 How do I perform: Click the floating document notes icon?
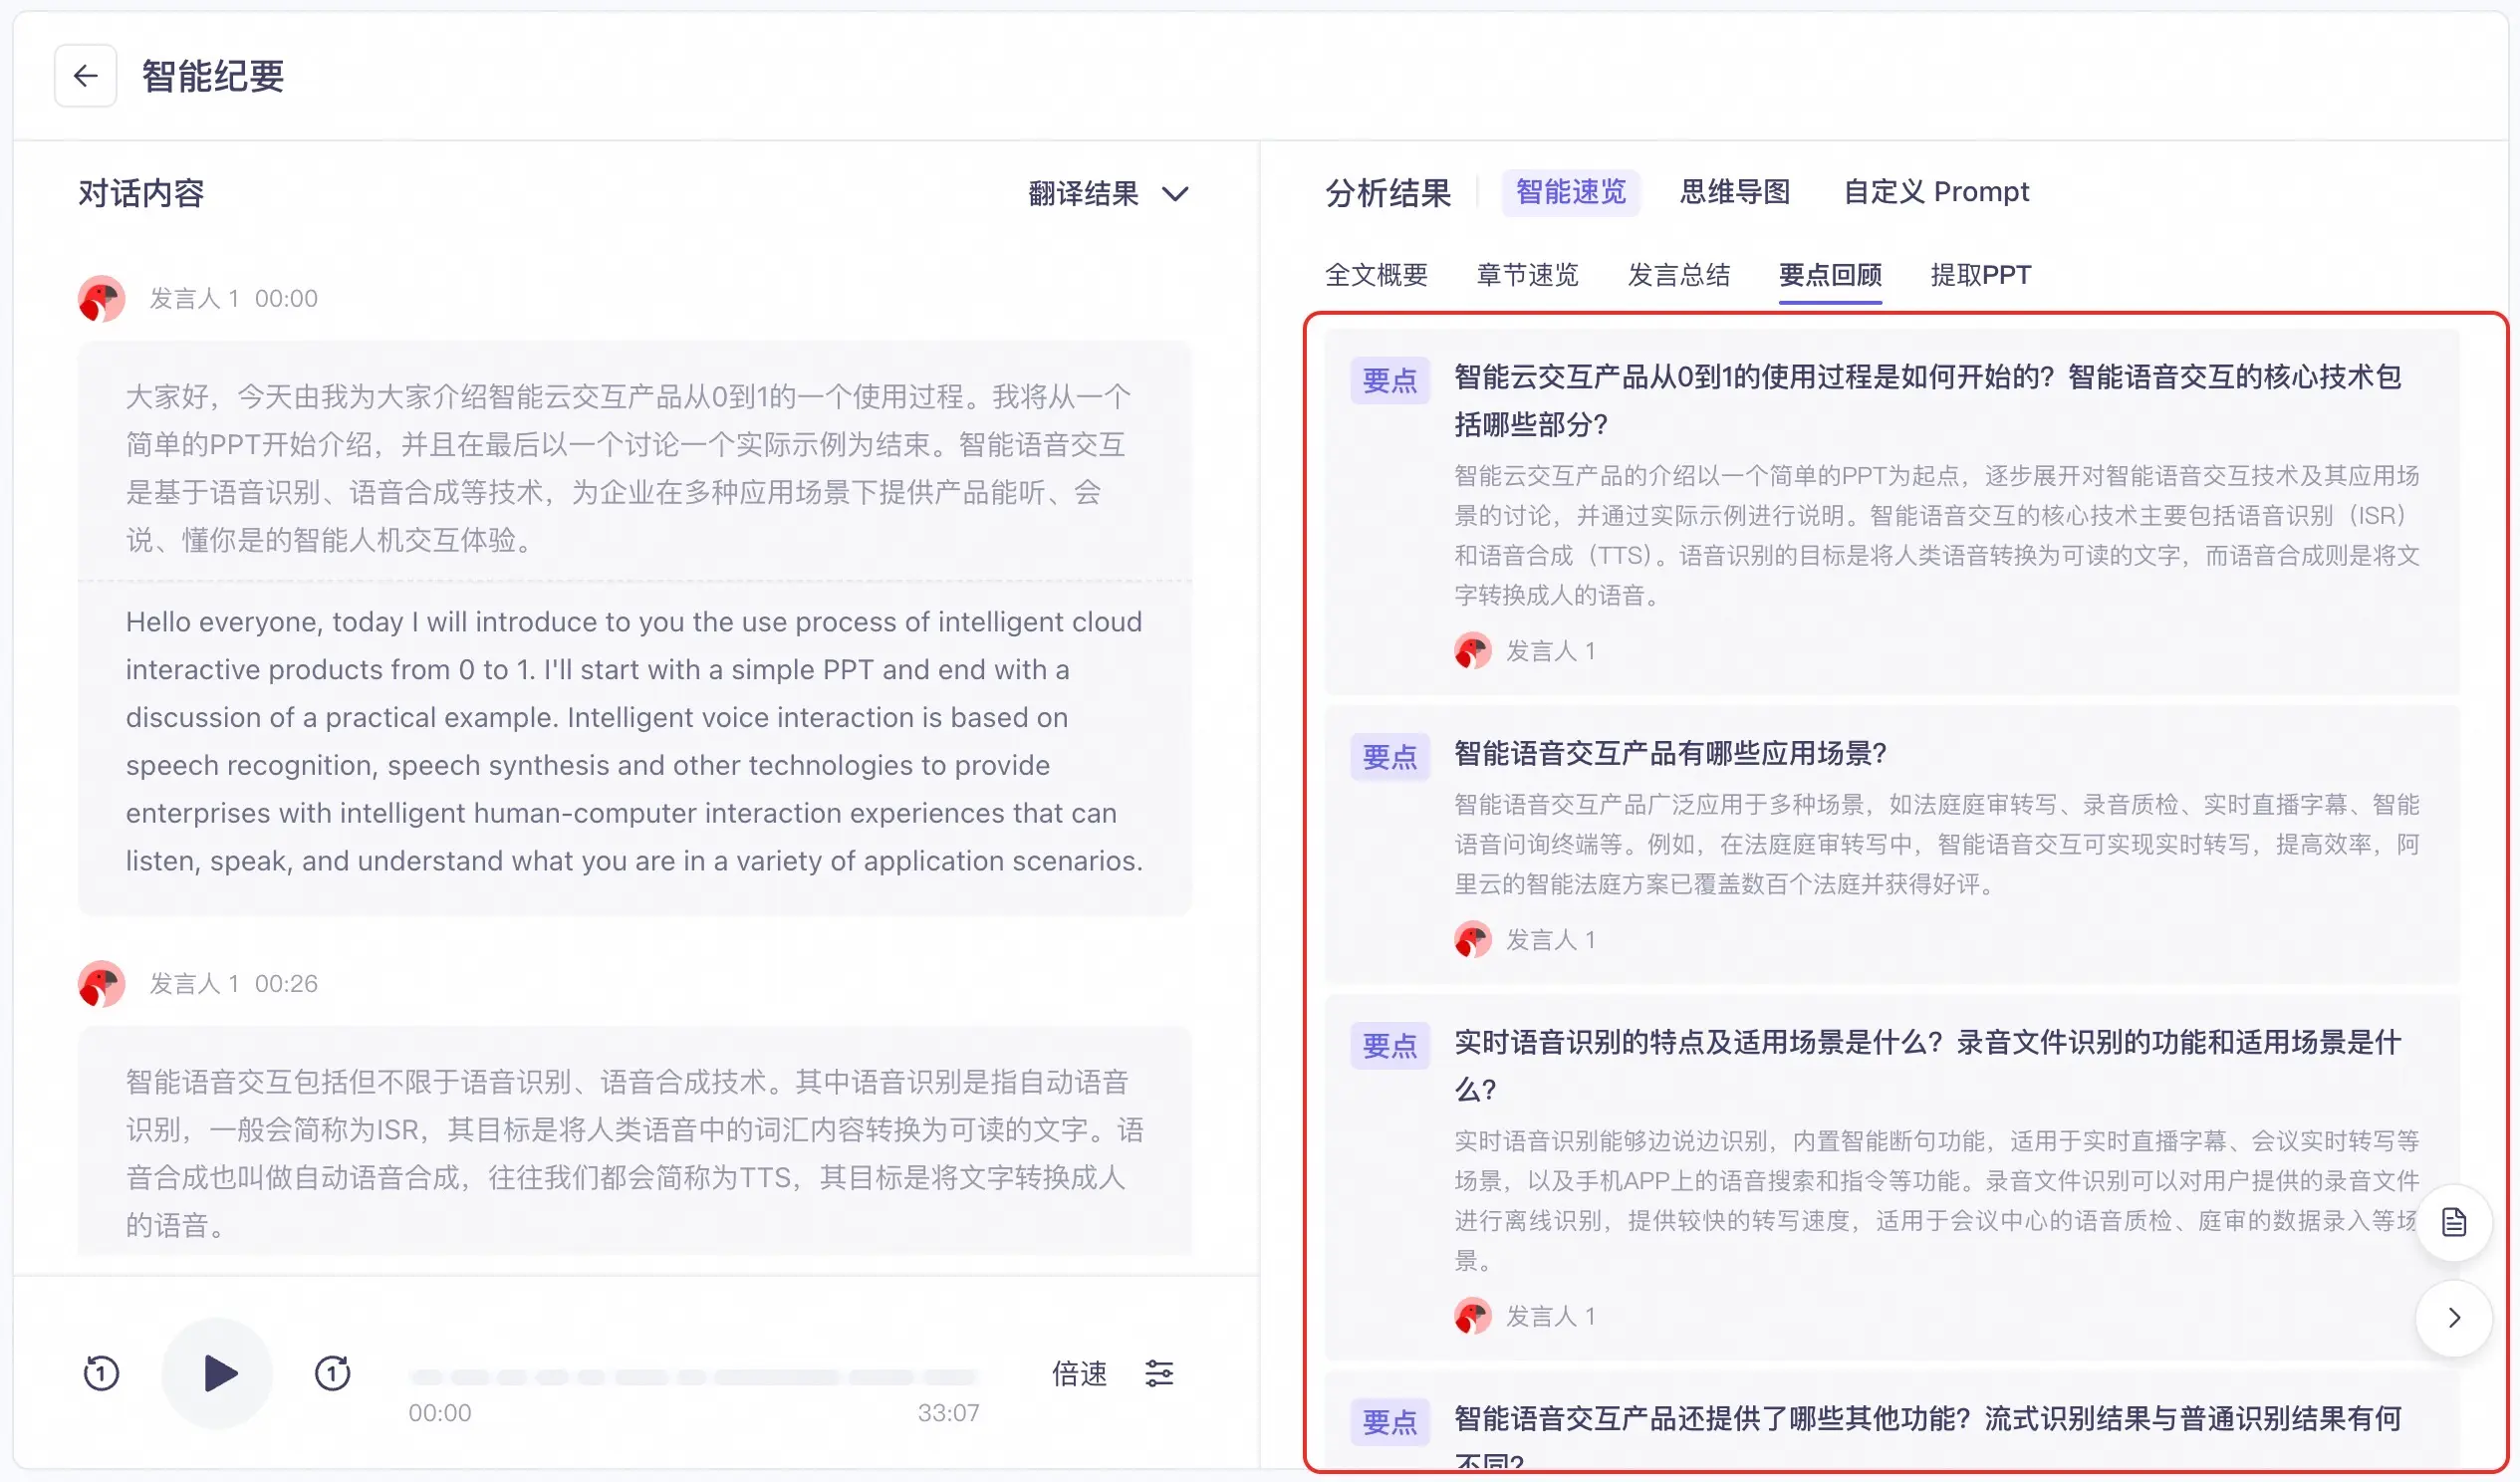[2455, 1223]
